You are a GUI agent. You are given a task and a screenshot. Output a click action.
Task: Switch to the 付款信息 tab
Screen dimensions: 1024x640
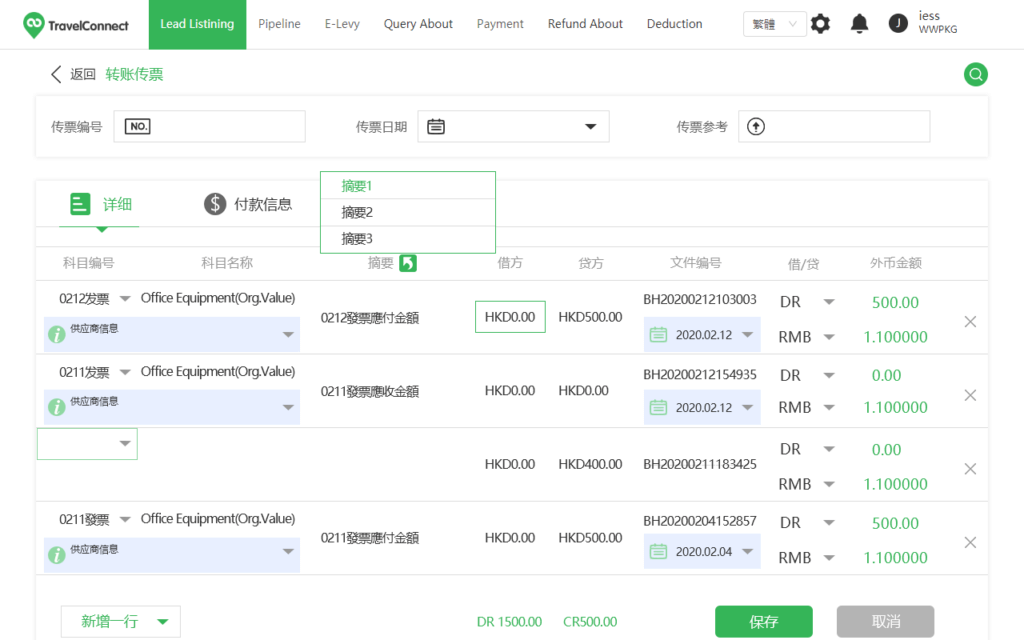coord(248,204)
